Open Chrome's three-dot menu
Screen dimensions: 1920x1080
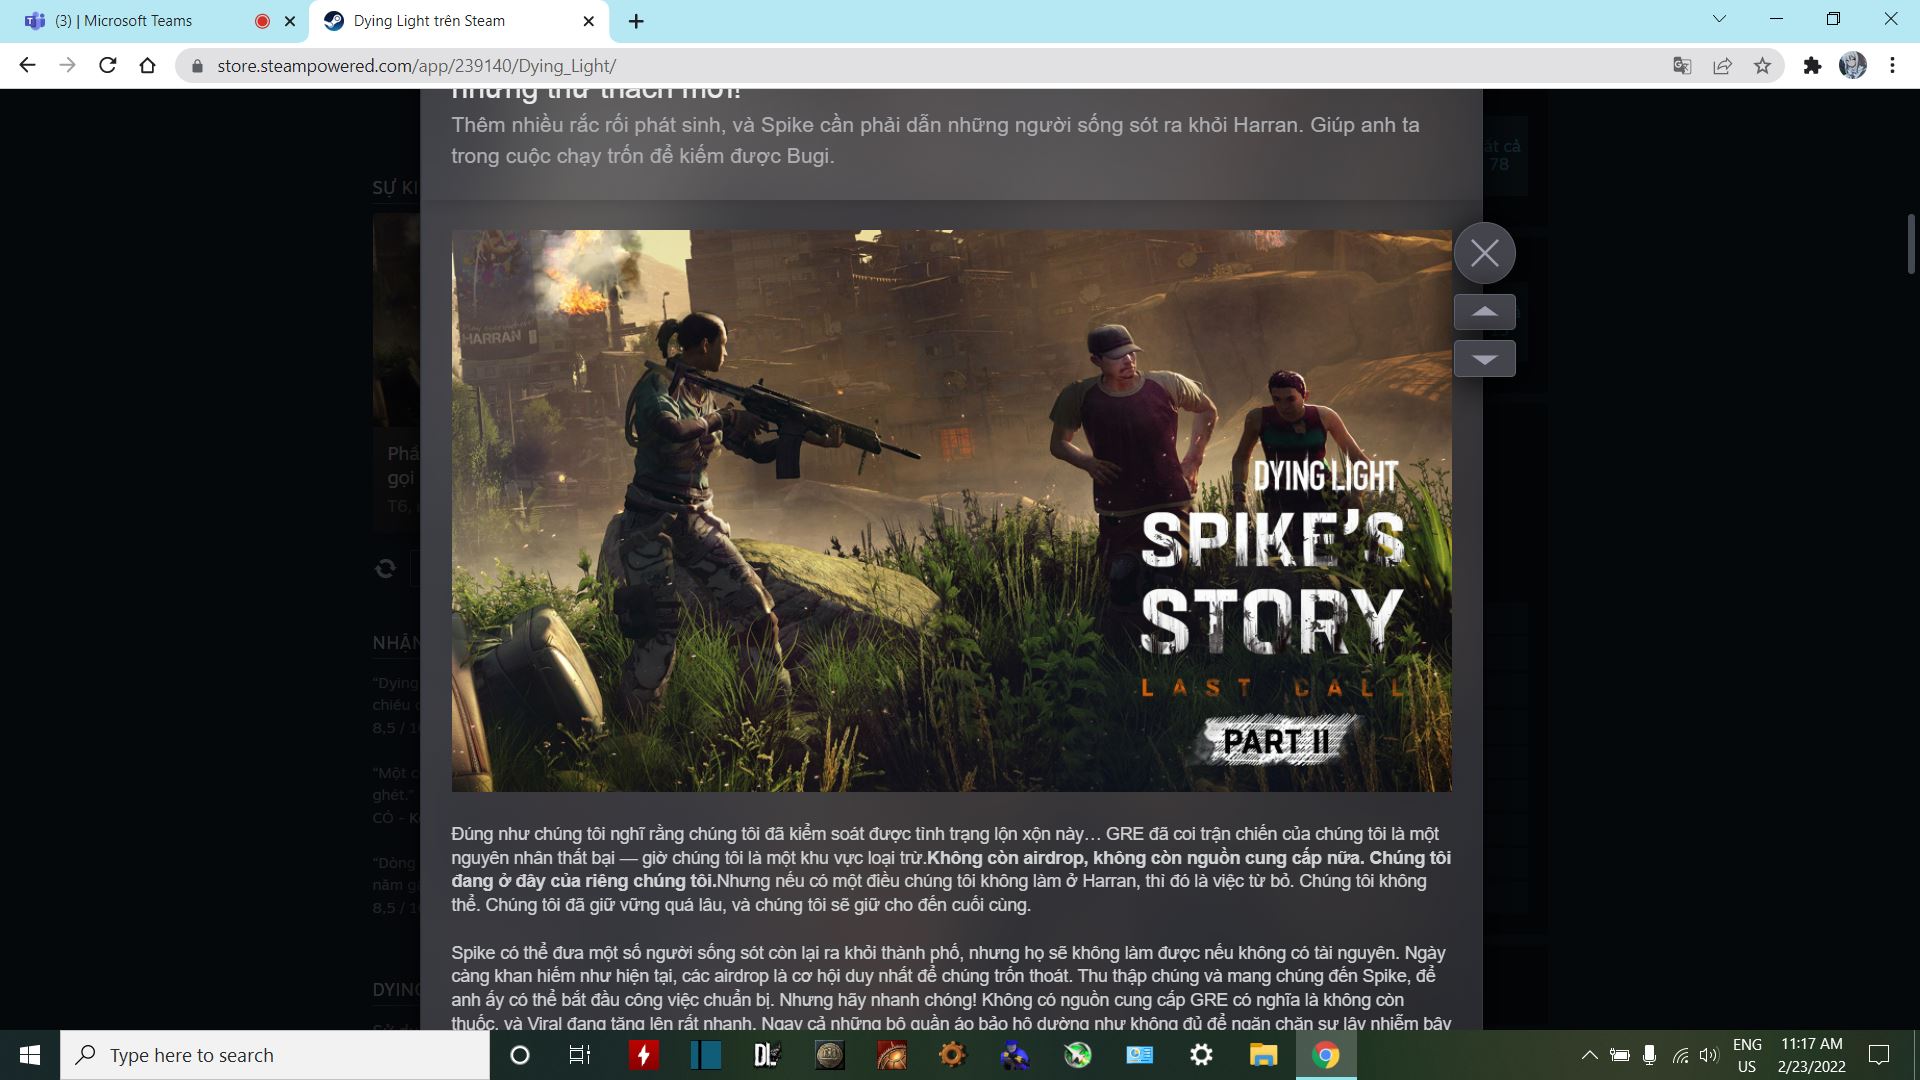coord(1893,66)
